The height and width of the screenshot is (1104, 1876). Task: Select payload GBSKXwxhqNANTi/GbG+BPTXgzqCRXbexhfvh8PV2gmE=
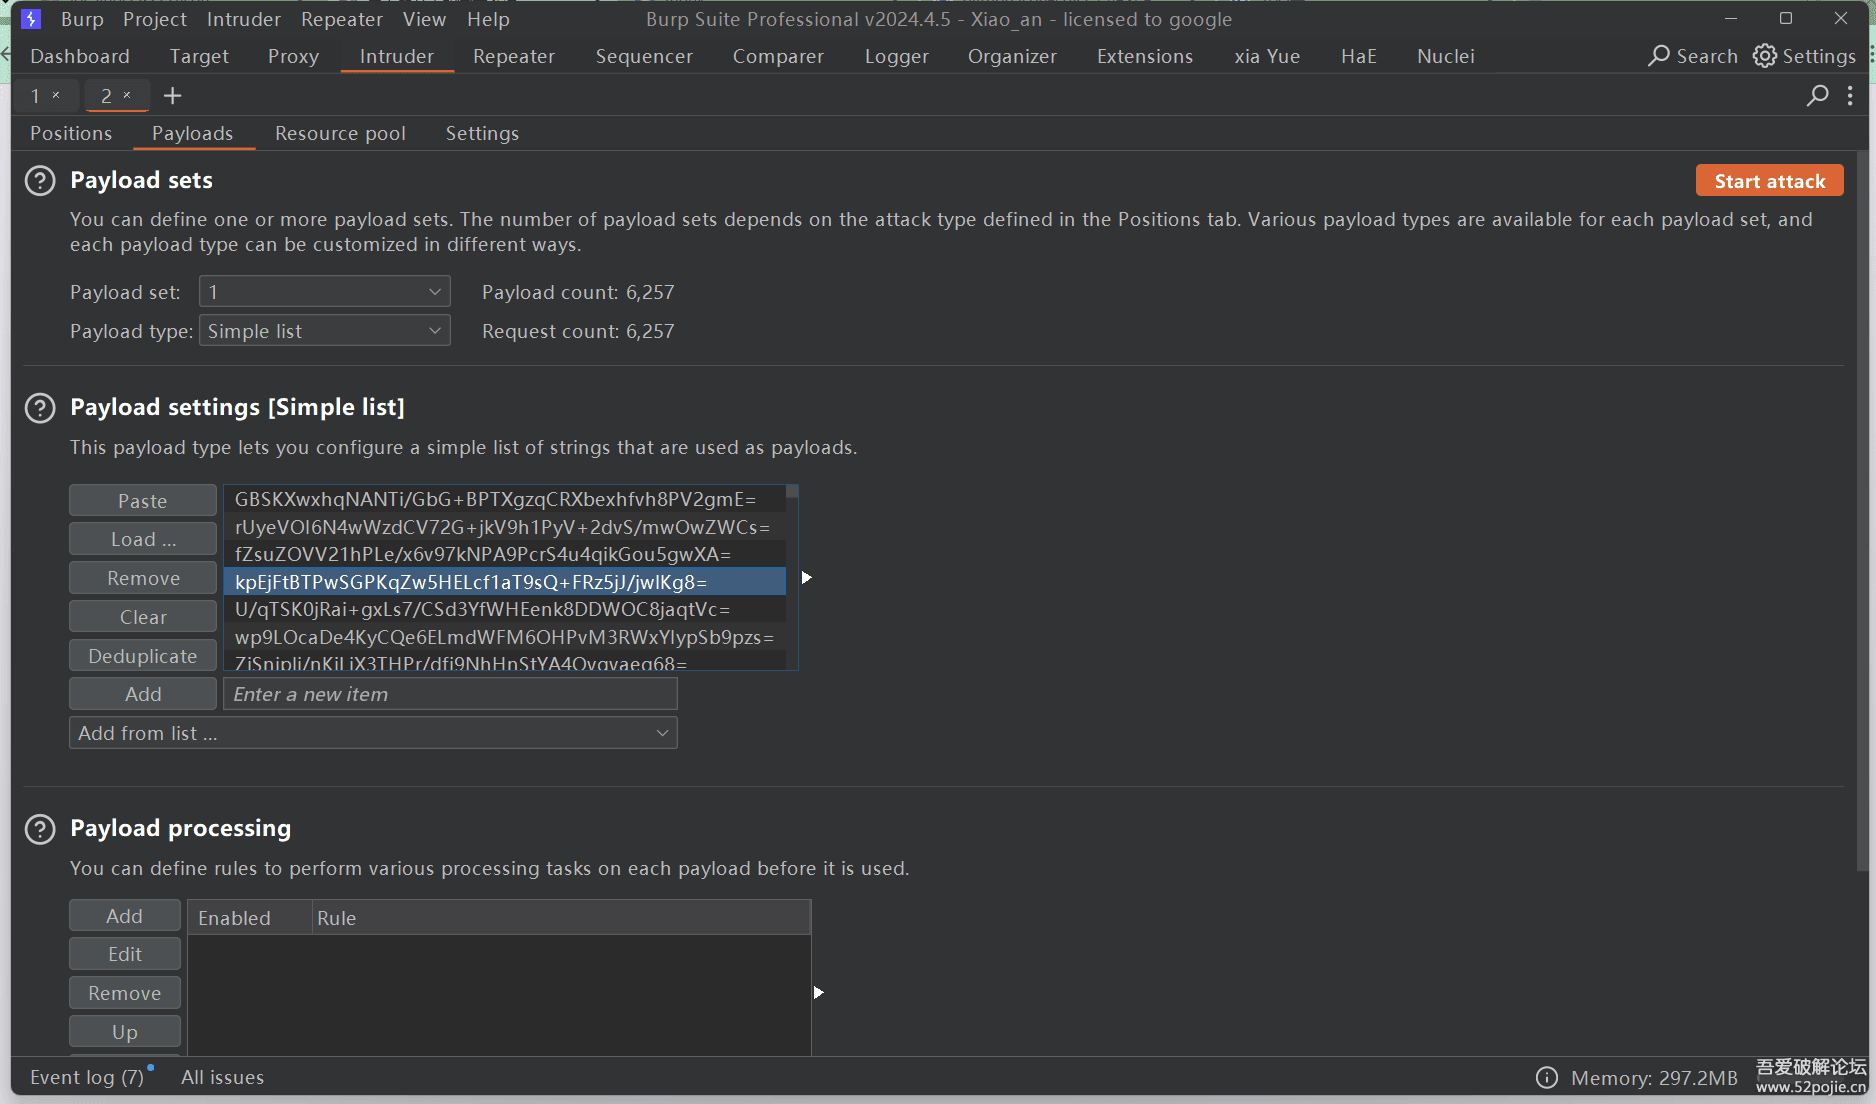click(x=505, y=499)
